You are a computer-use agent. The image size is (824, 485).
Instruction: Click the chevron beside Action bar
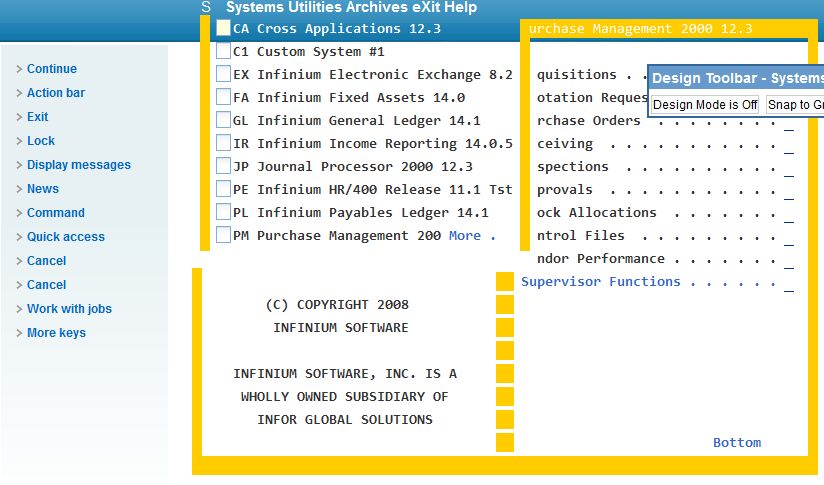(x=19, y=93)
